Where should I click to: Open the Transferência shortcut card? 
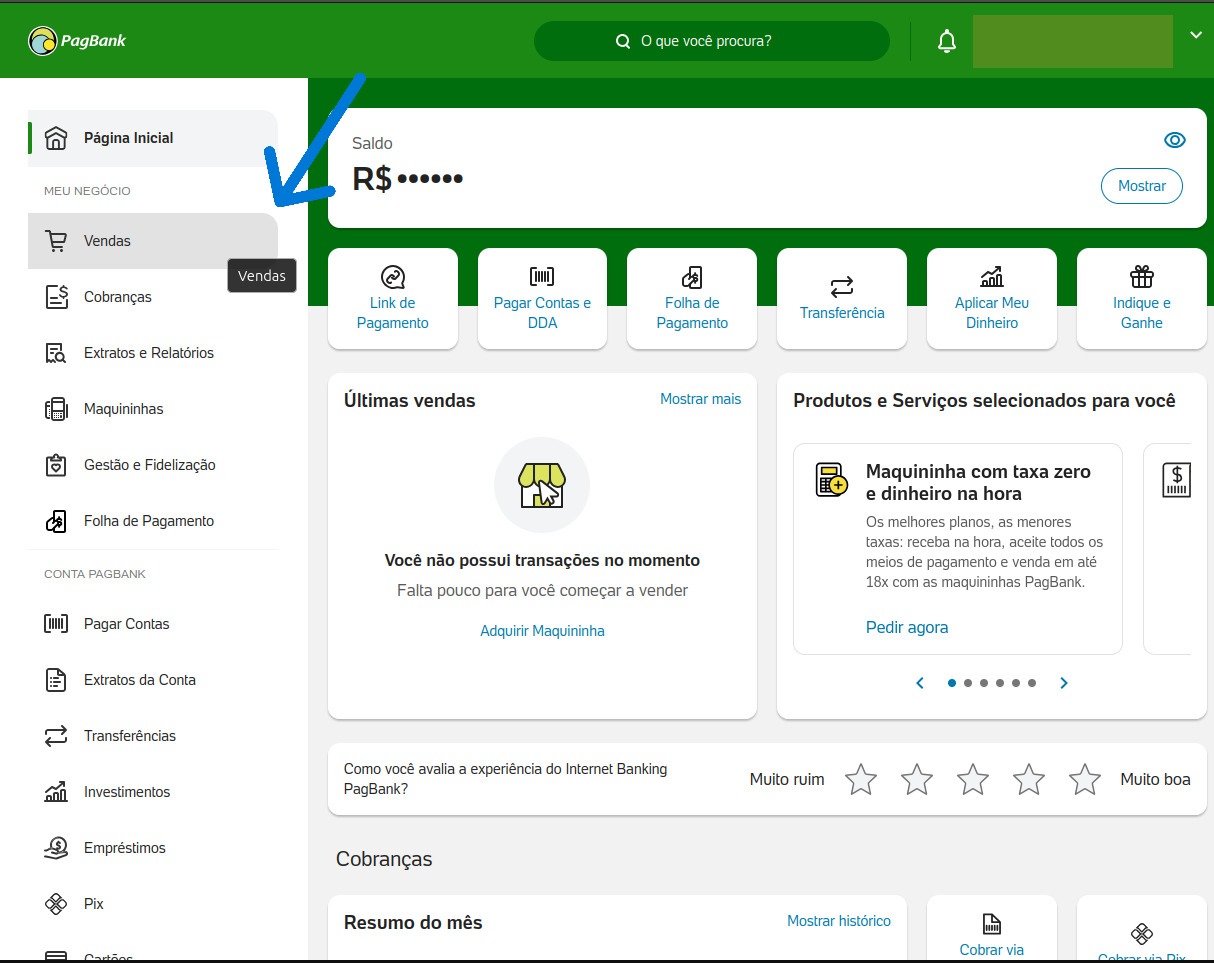point(842,299)
